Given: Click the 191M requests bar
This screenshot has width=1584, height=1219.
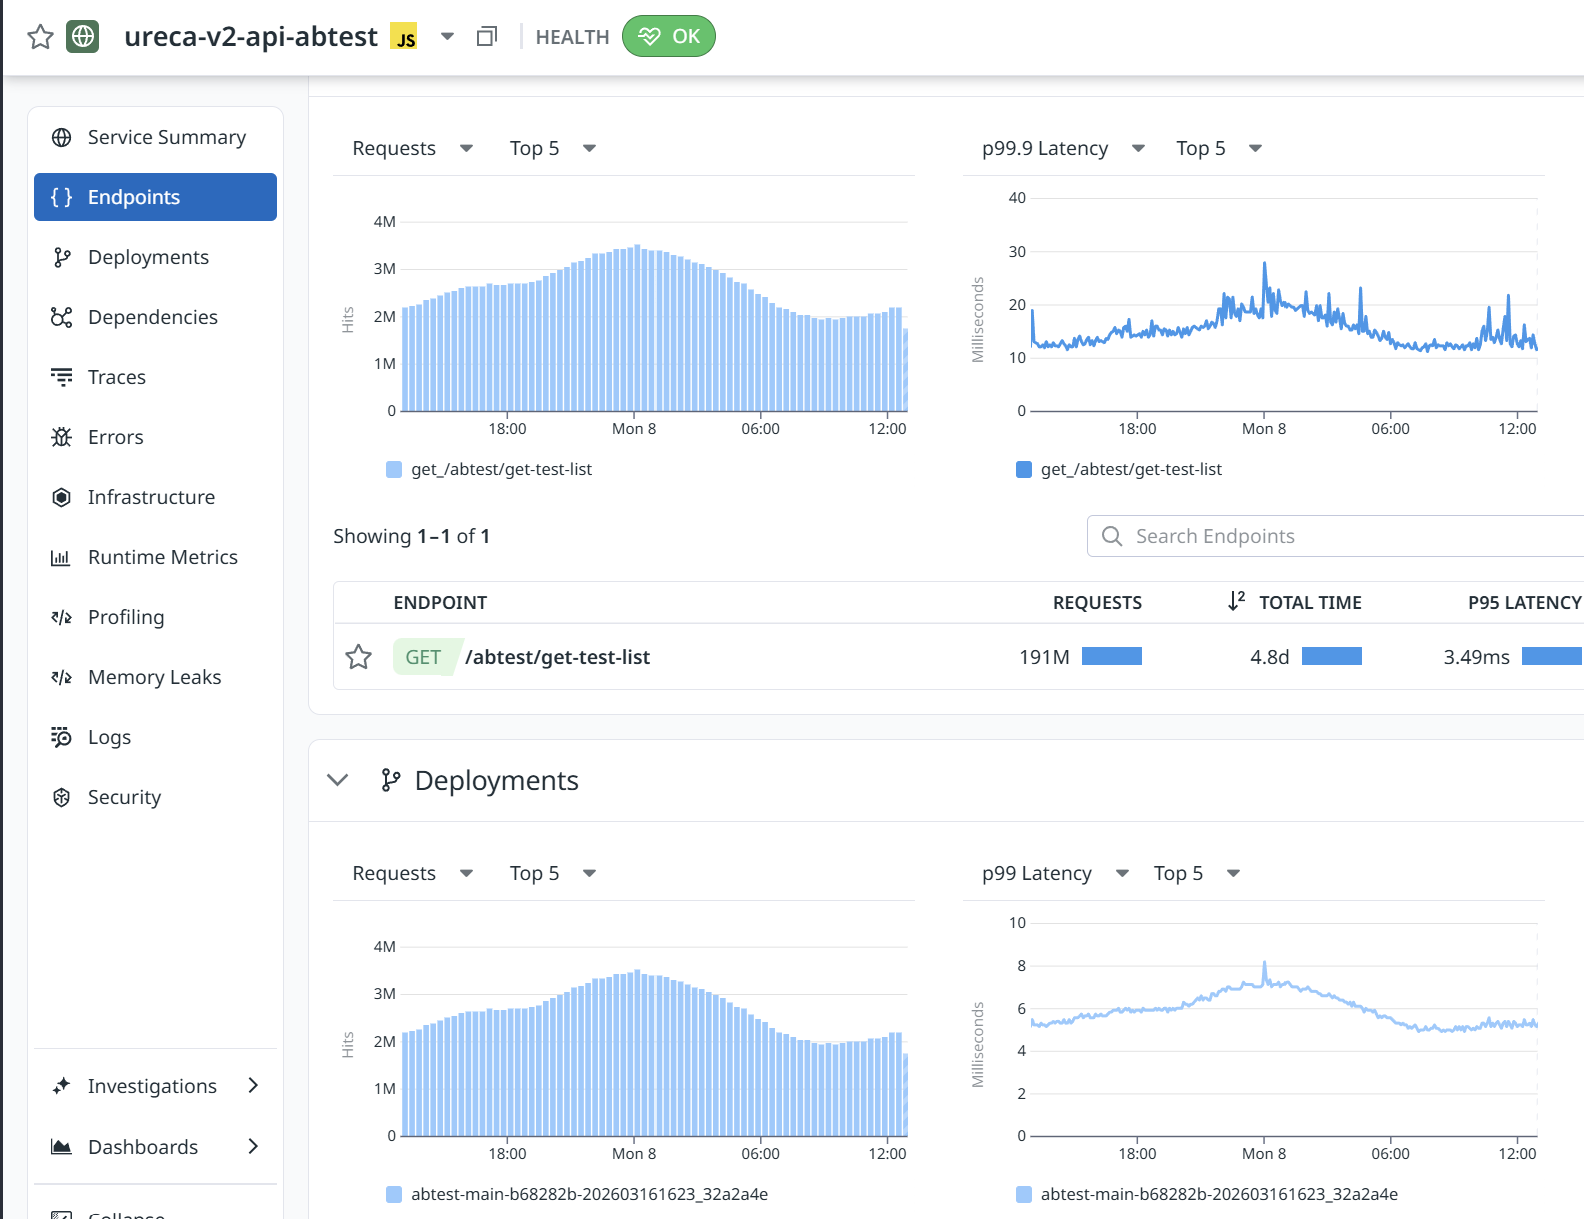Looking at the screenshot, I should pos(1112,656).
